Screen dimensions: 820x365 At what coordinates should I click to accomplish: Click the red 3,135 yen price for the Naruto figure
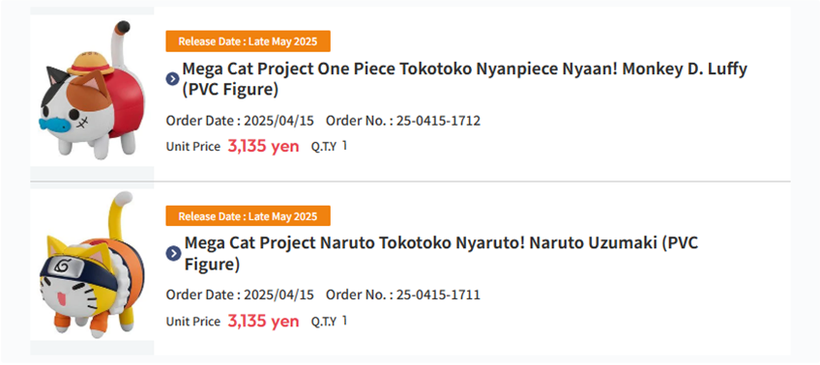(263, 321)
